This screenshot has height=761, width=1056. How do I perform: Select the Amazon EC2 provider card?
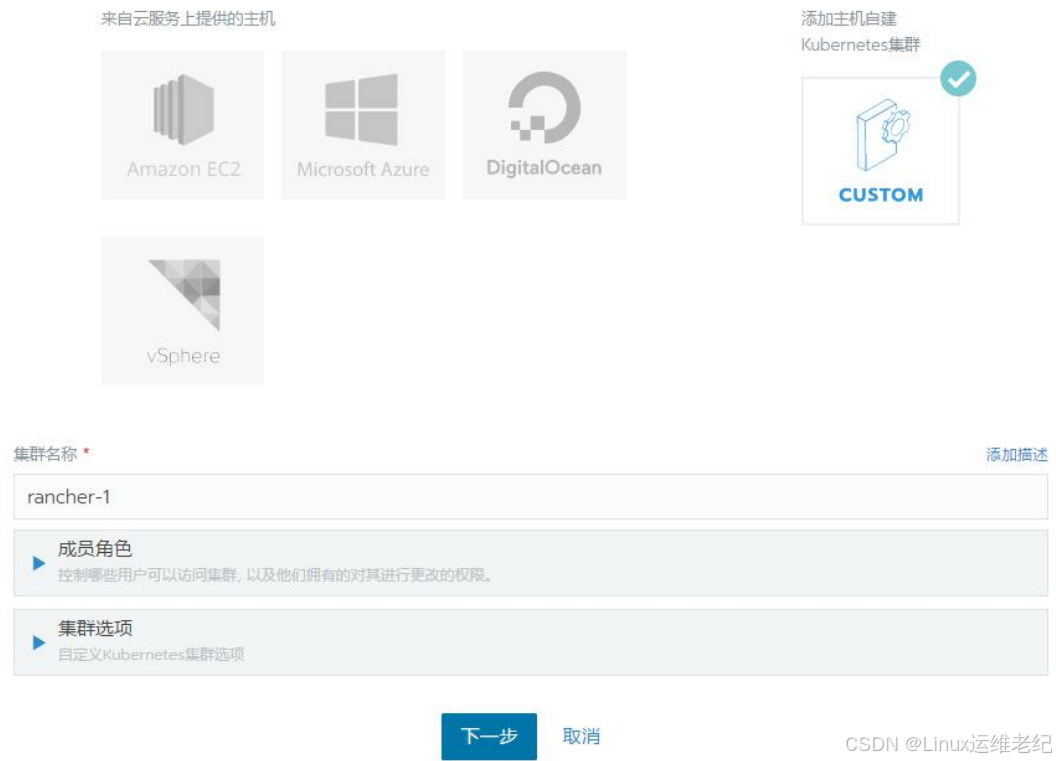[x=183, y=125]
